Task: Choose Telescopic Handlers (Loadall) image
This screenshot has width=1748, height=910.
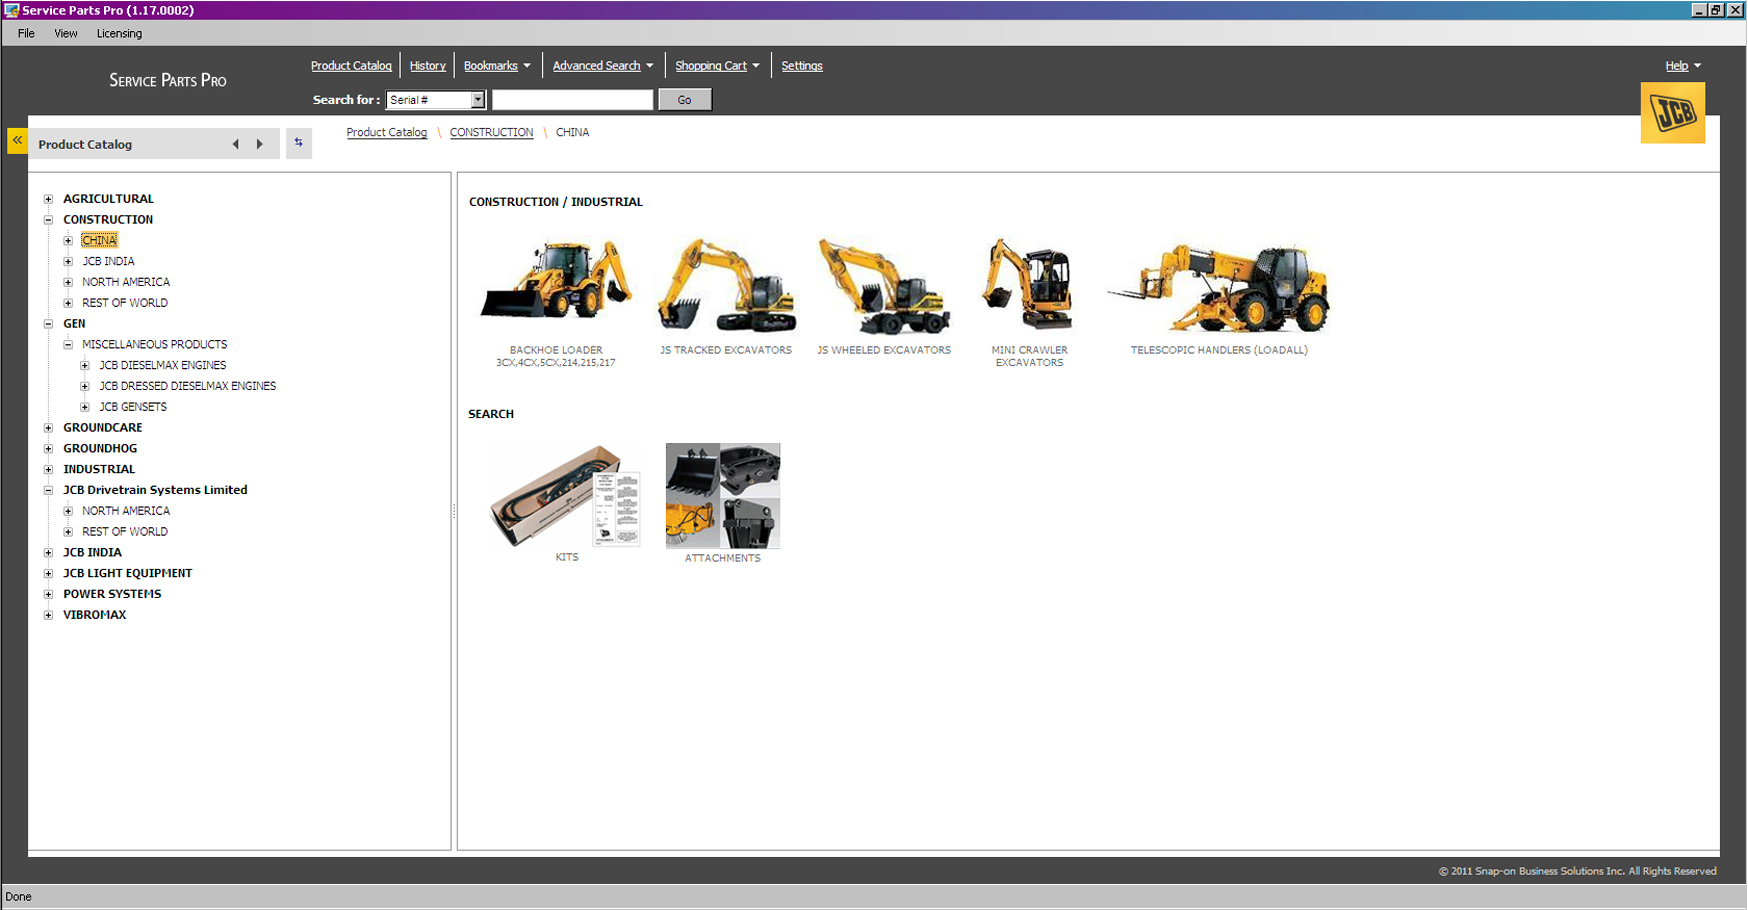Action: point(1218,288)
